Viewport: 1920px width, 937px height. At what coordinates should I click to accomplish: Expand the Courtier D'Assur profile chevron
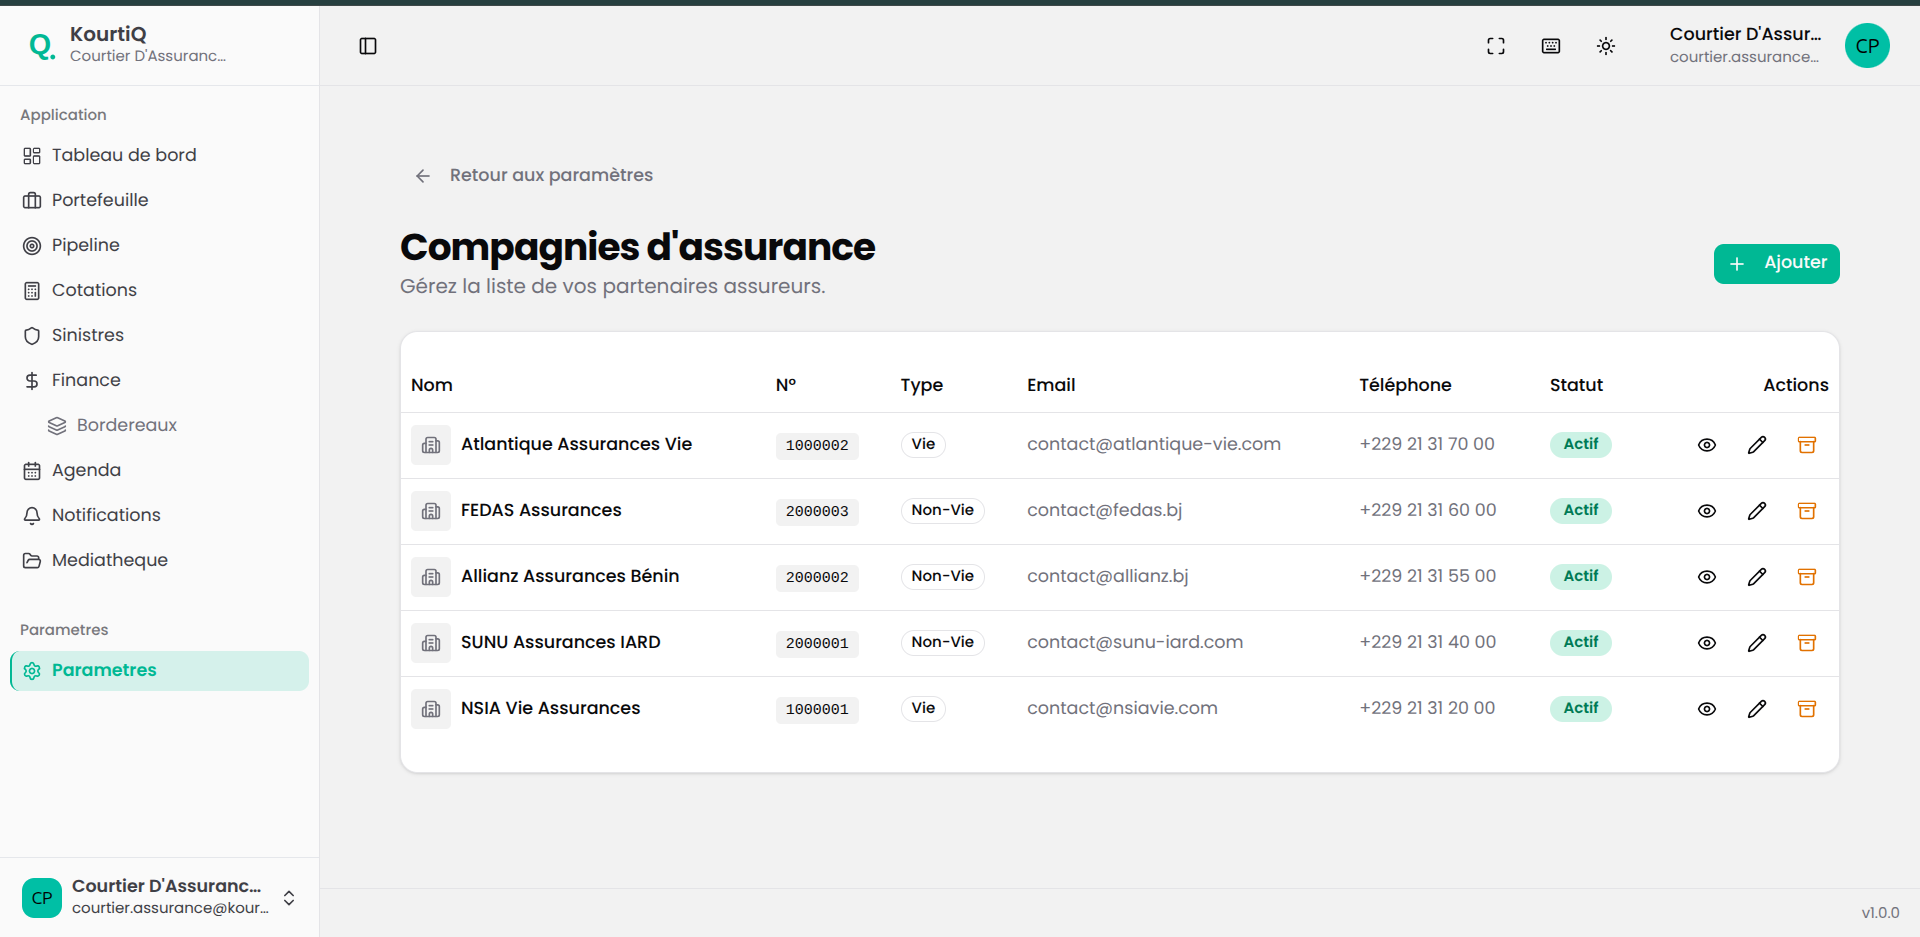[288, 898]
